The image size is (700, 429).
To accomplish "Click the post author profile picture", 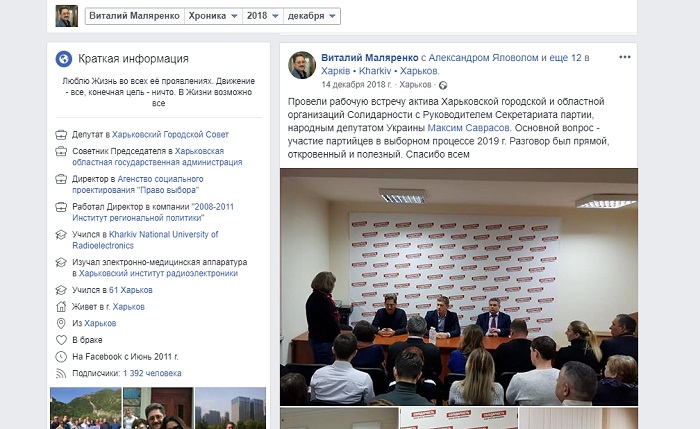I will click(302, 65).
